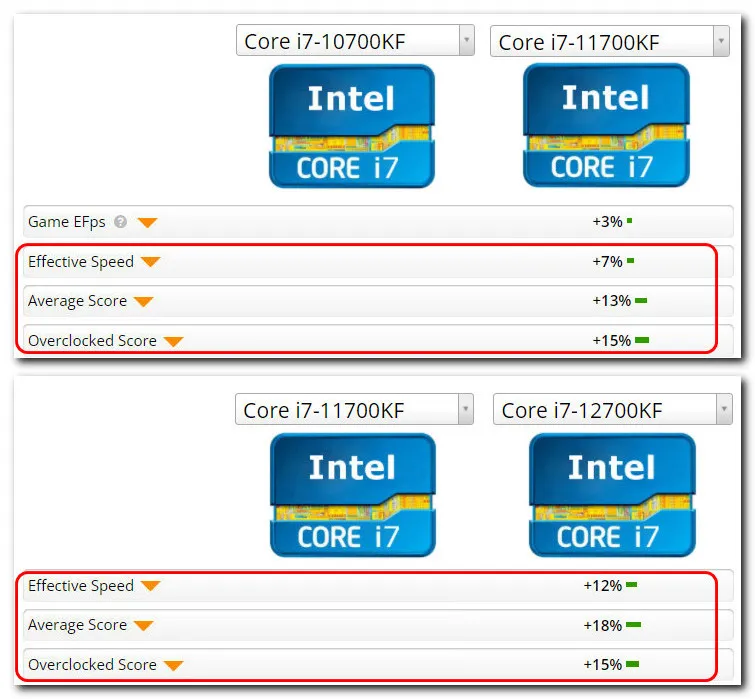Click the Average Score label in the +13% row
The width and height of the screenshot is (755, 699).
[77, 301]
